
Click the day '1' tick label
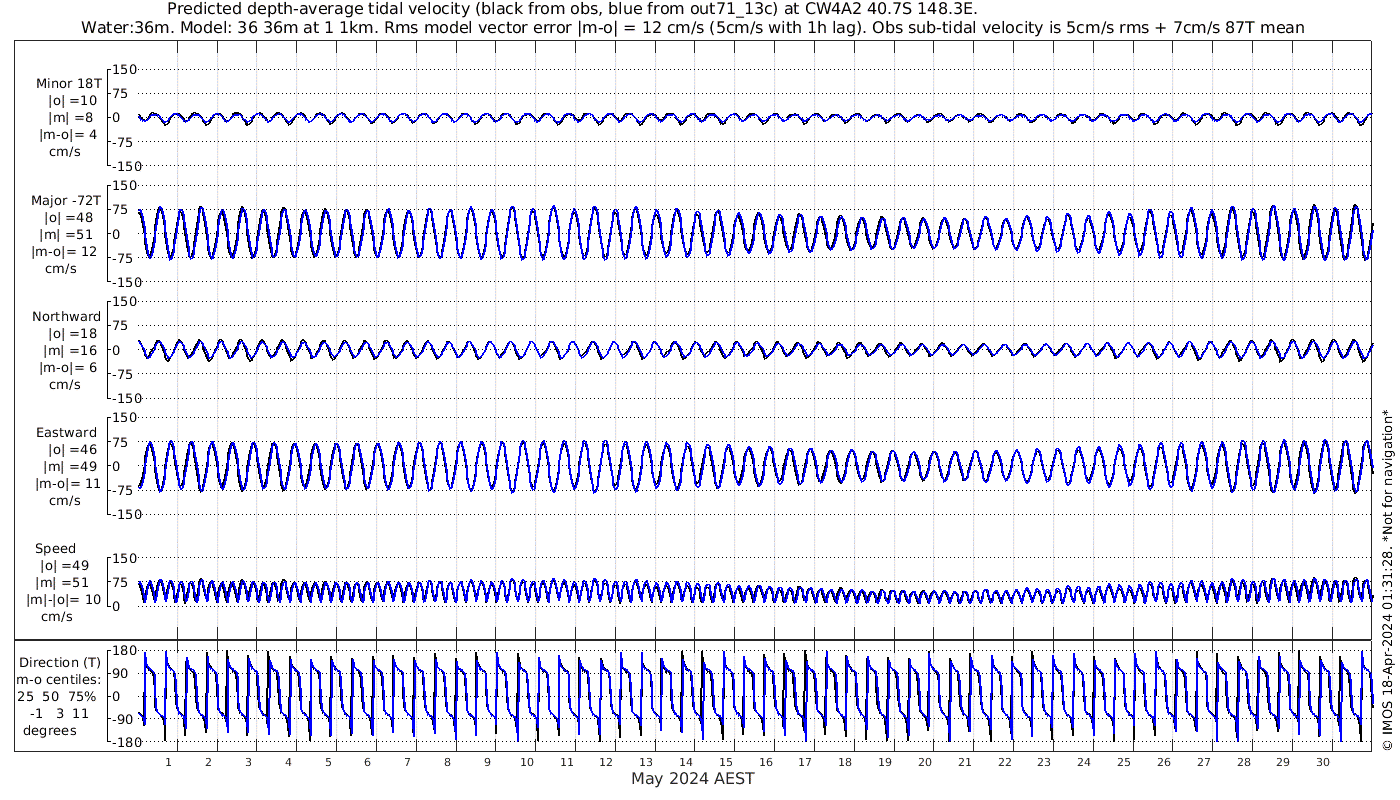click(168, 762)
